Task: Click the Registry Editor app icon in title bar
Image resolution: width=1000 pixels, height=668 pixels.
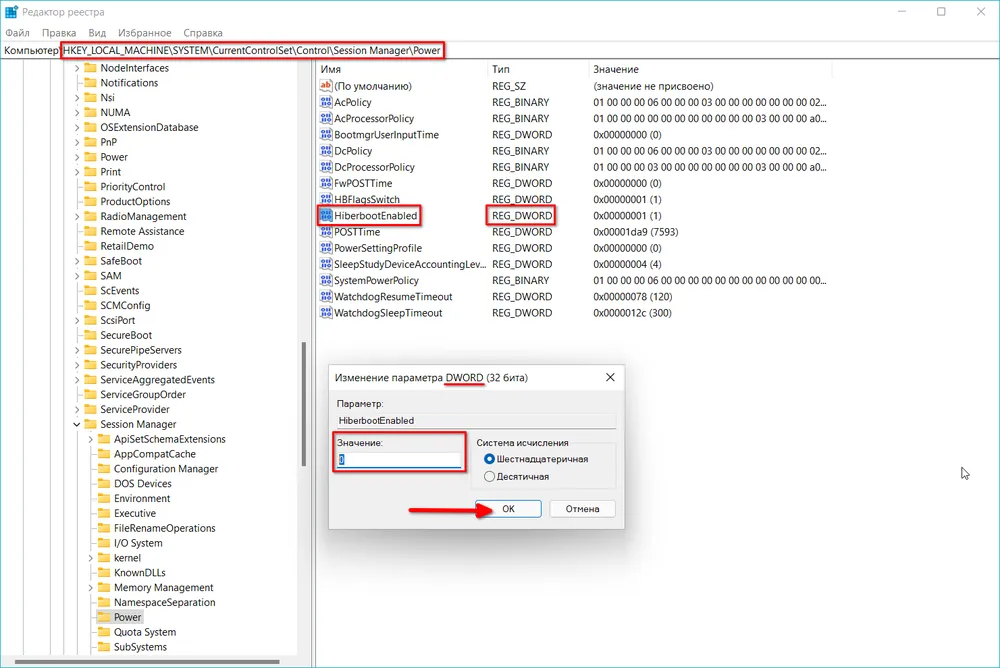Action: coord(11,11)
